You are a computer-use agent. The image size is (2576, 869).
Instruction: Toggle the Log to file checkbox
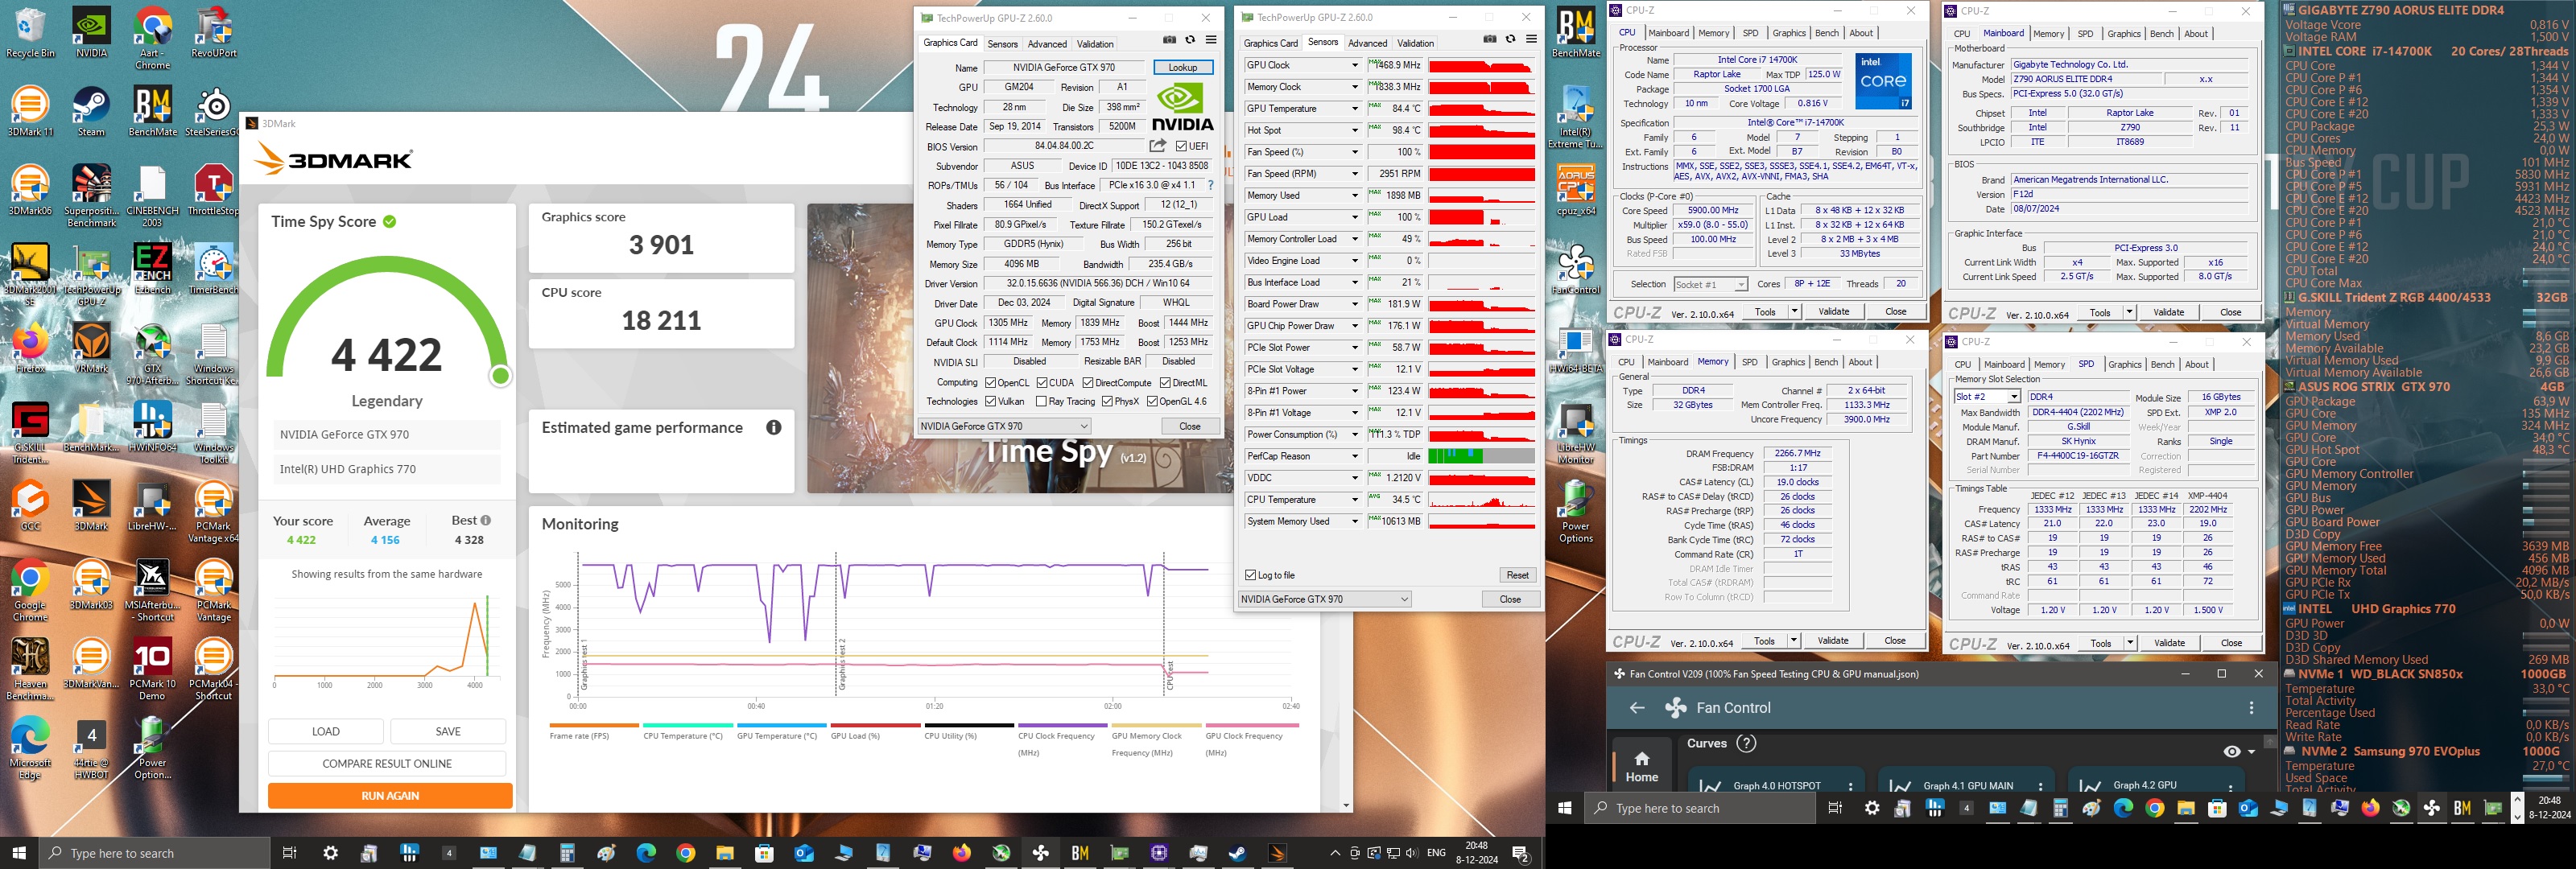pos(1250,575)
